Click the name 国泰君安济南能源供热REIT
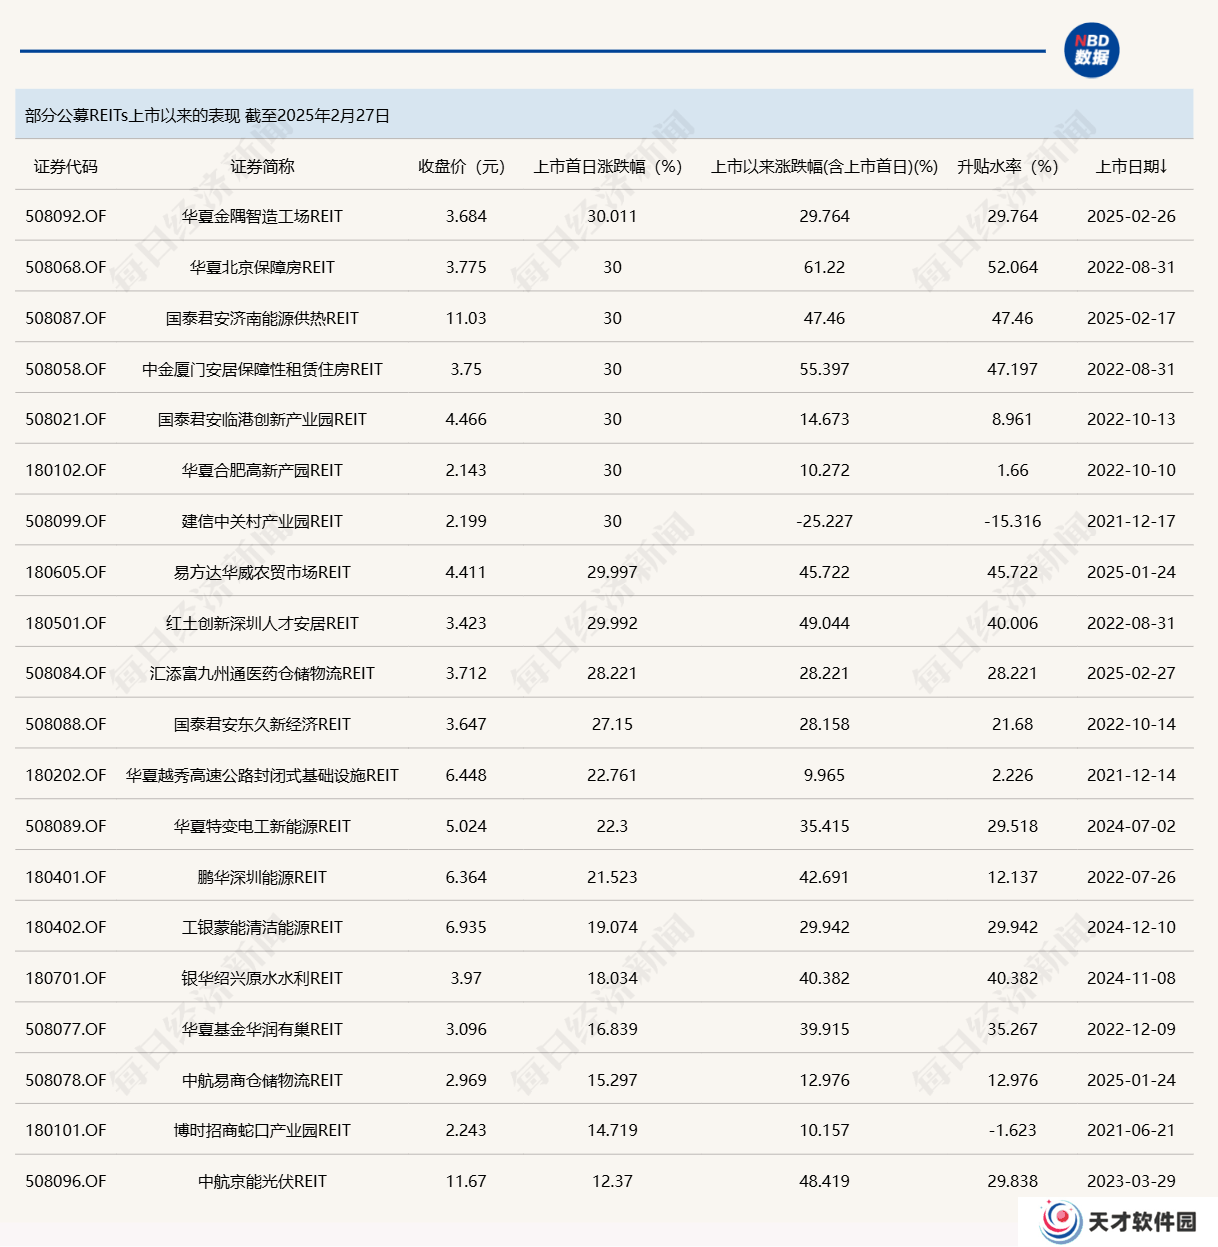This screenshot has height=1247, width=1218. [262, 319]
